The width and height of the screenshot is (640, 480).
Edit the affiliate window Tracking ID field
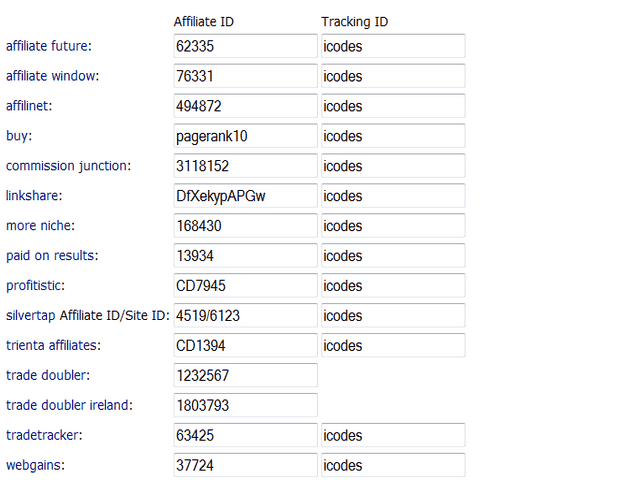click(x=393, y=76)
